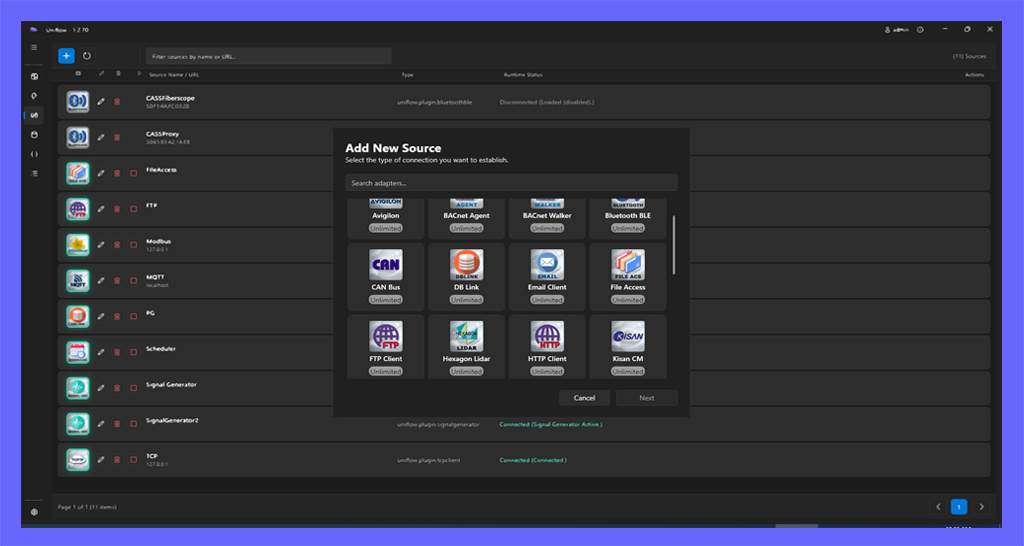
Task: Select the Hexagon Lidar adapter
Action: coord(466,347)
